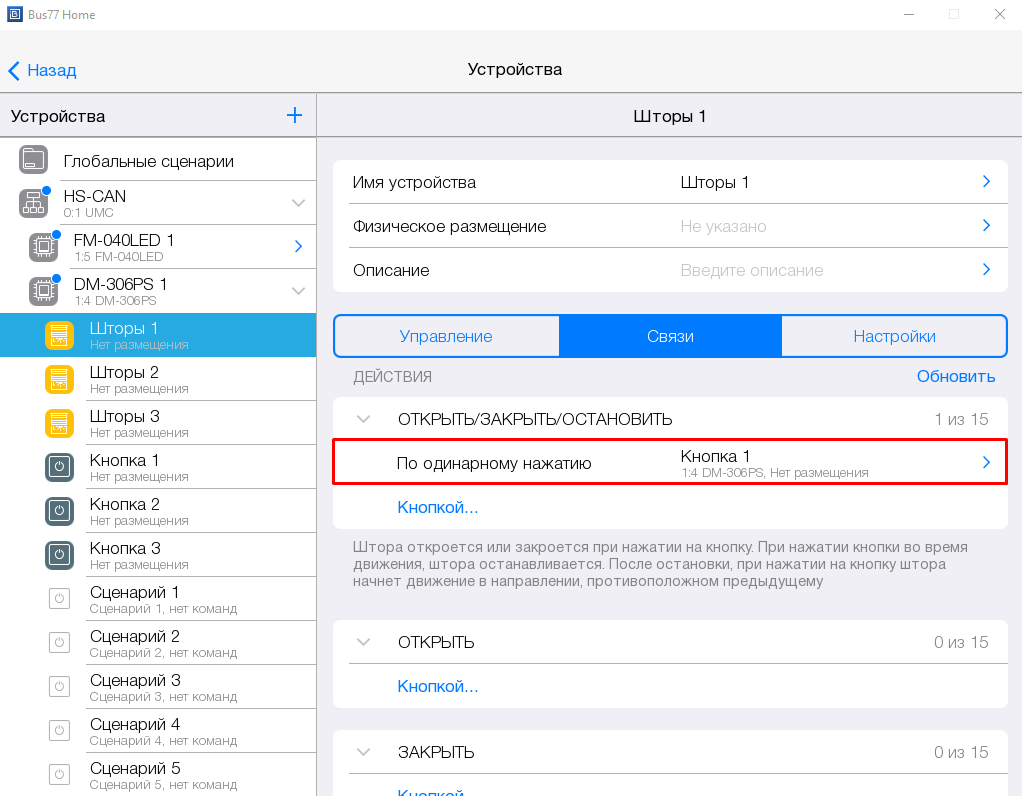Select the HS-CAN network icon
Image resolution: width=1022 pixels, height=796 pixels.
(x=33, y=203)
